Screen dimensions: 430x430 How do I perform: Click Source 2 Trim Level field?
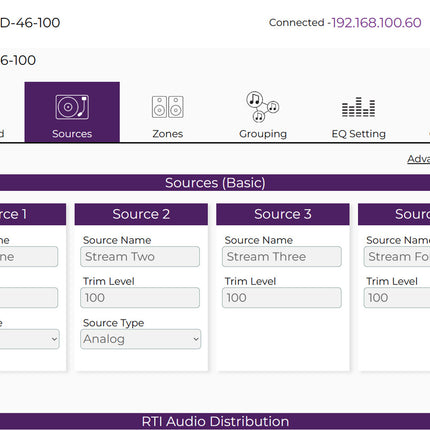[x=140, y=298]
